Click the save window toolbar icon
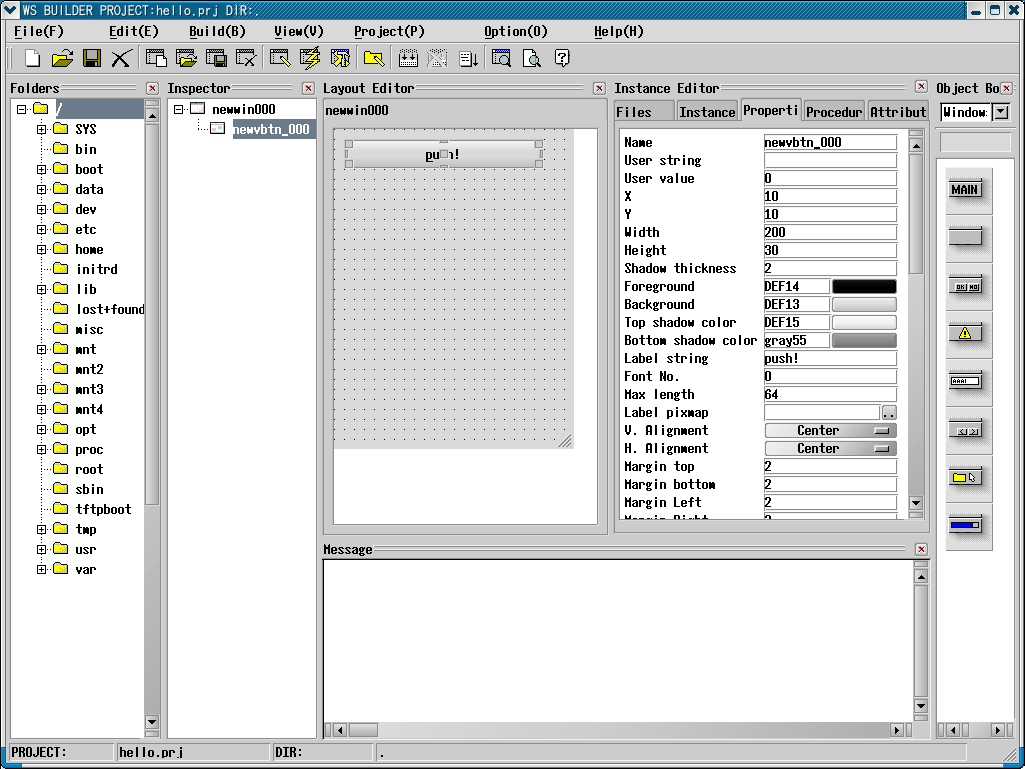The height and width of the screenshot is (769, 1025). click(216, 58)
